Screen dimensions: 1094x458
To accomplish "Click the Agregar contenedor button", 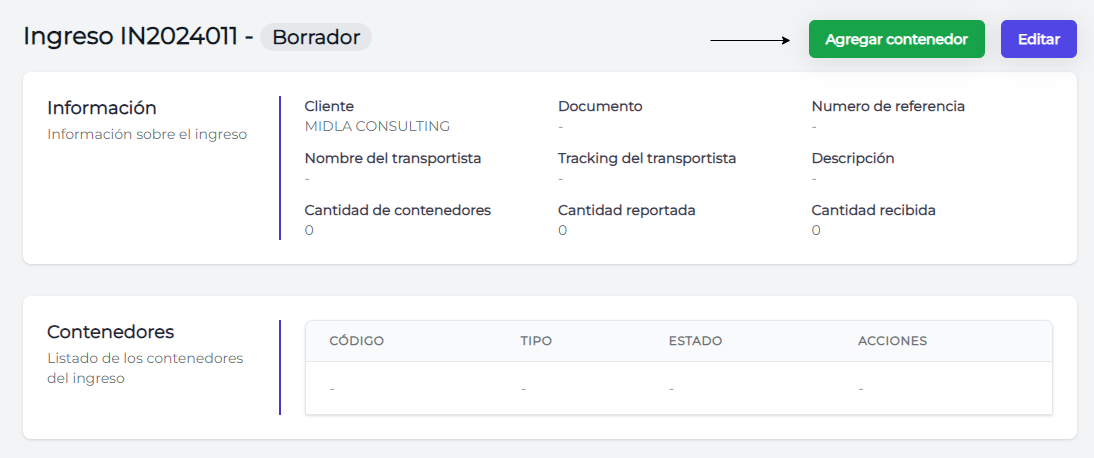I will [x=897, y=39].
